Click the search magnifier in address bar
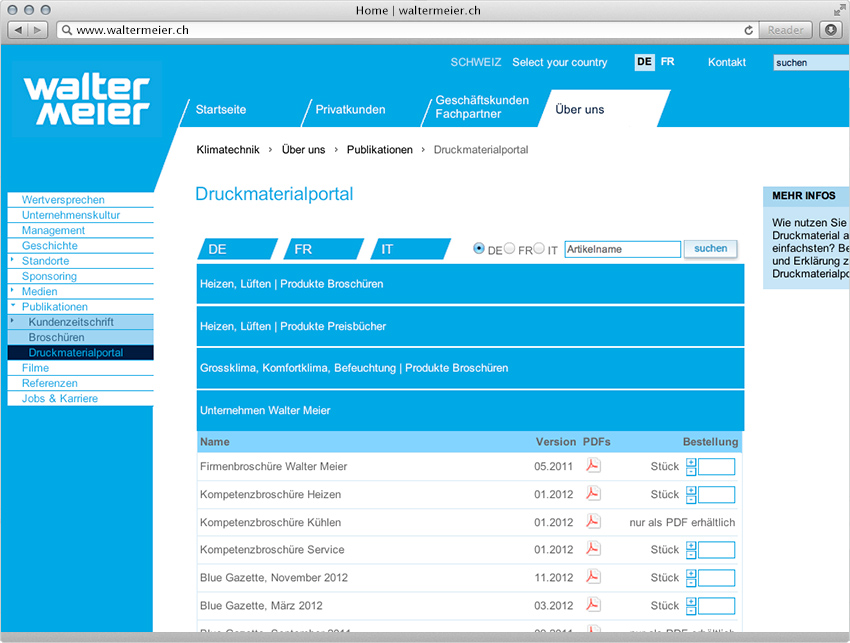Image resolution: width=850 pixels, height=643 pixels. (67, 30)
